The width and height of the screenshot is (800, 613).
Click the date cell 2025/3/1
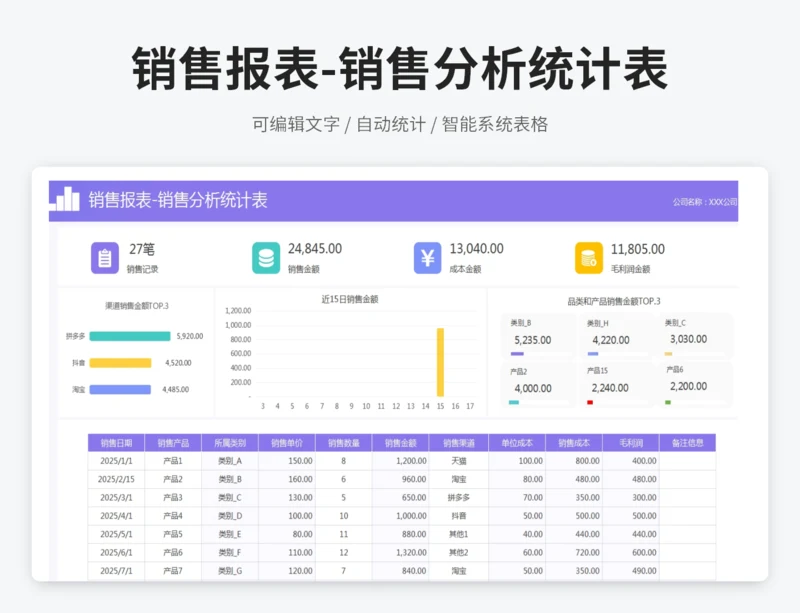(116, 498)
